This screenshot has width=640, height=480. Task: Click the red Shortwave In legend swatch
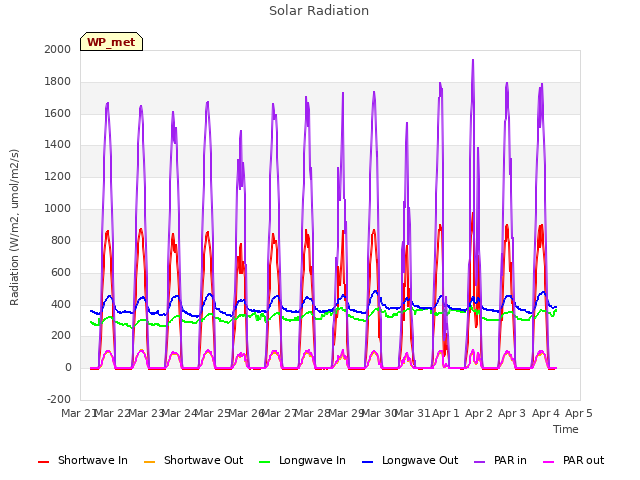pyautogui.click(x=43, y=462)
